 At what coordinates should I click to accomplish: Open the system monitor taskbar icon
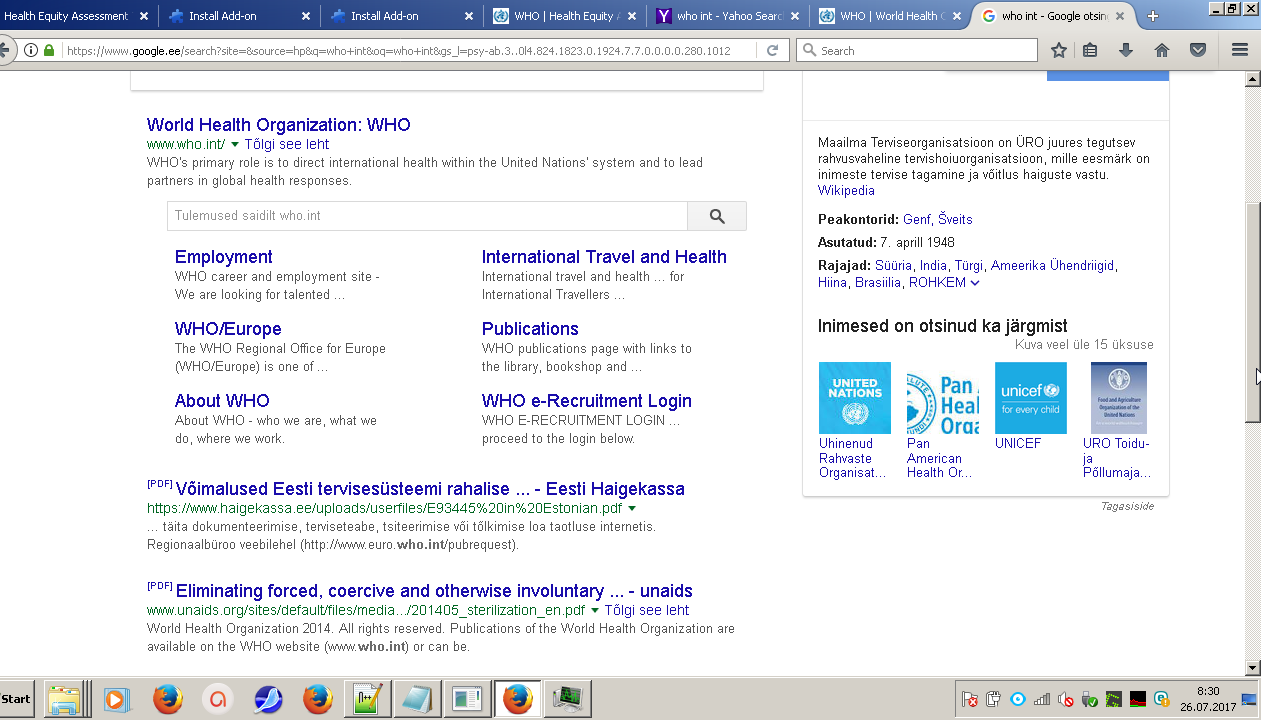point(568,699)
